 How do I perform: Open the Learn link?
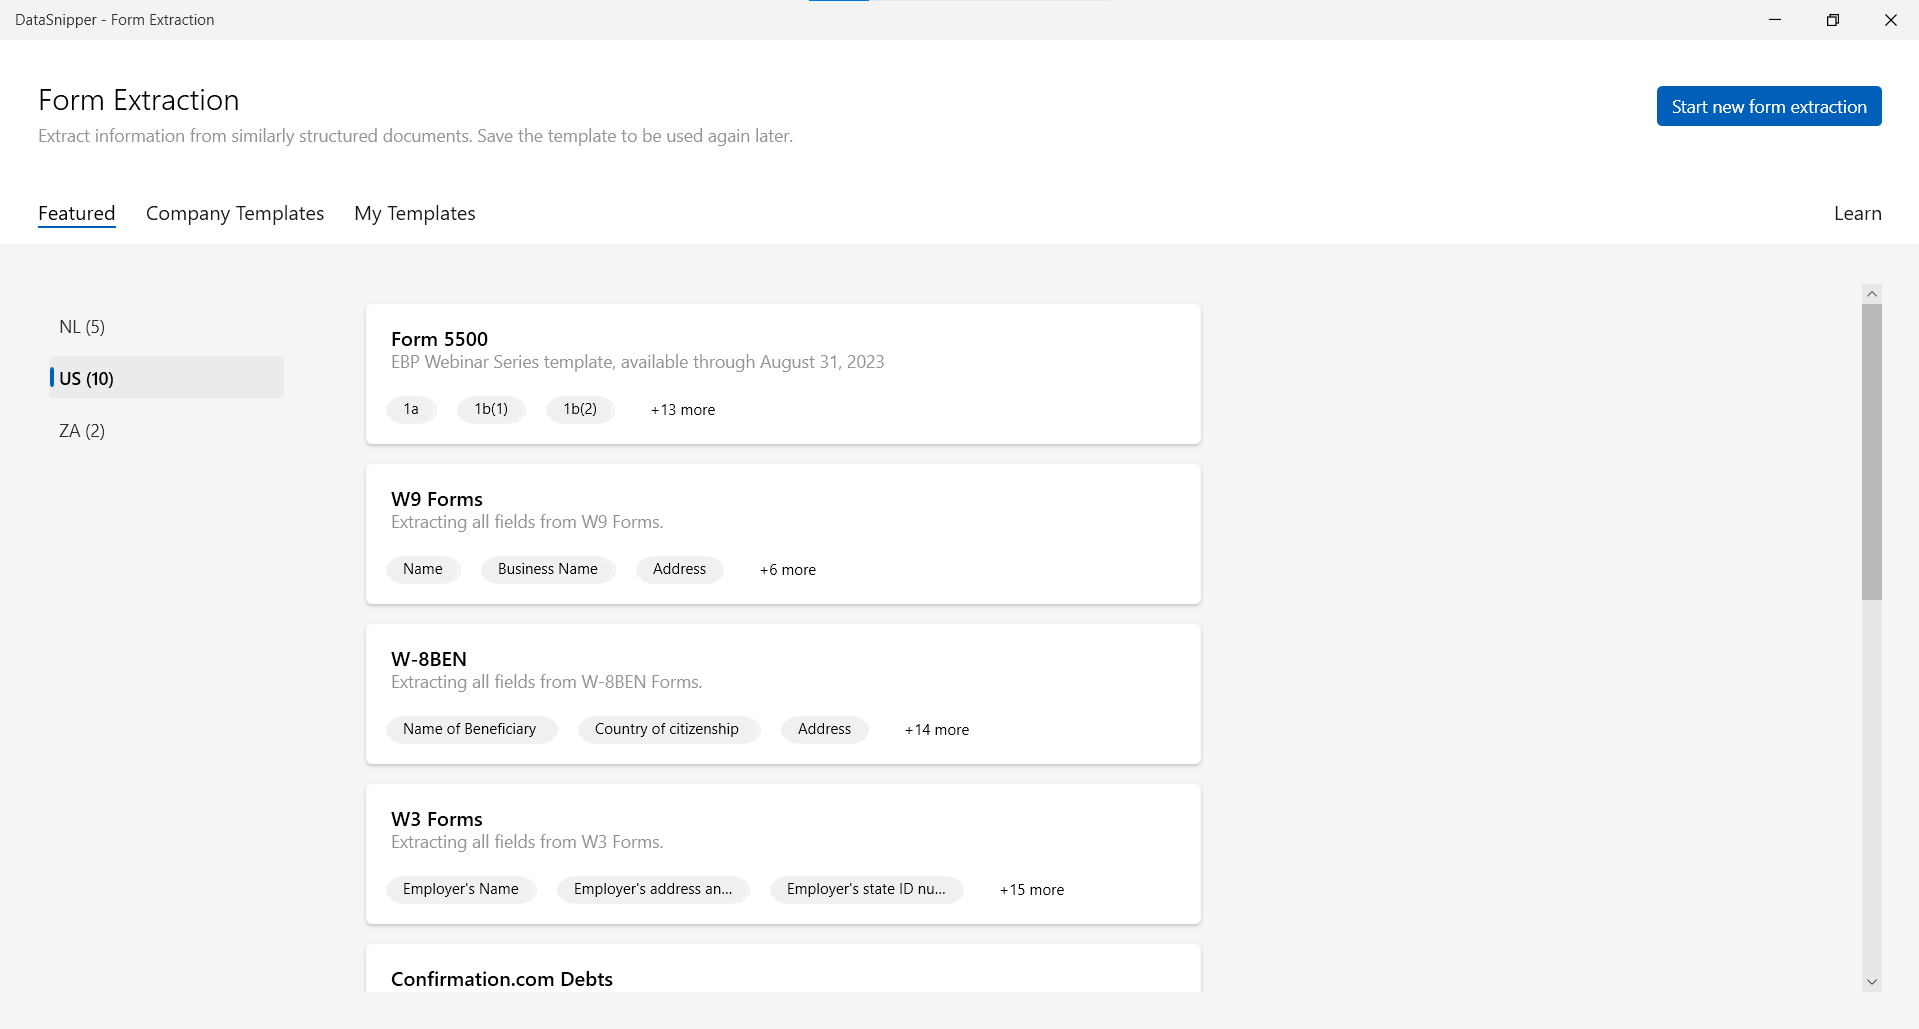tap(1857, 213)
